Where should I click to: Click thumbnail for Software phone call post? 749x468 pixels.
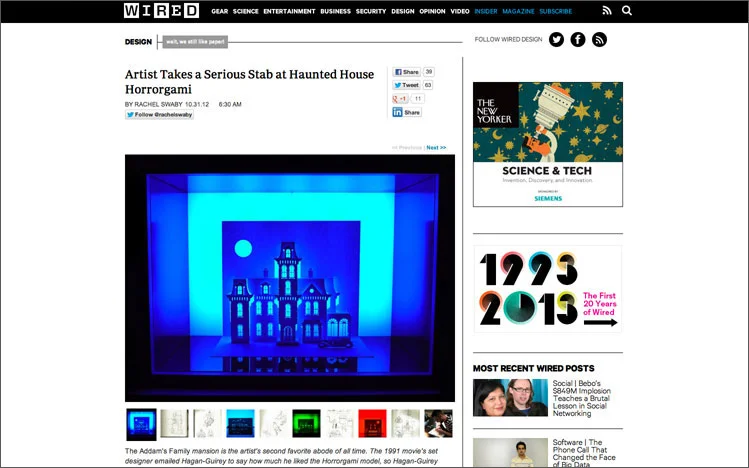point(510,453)
